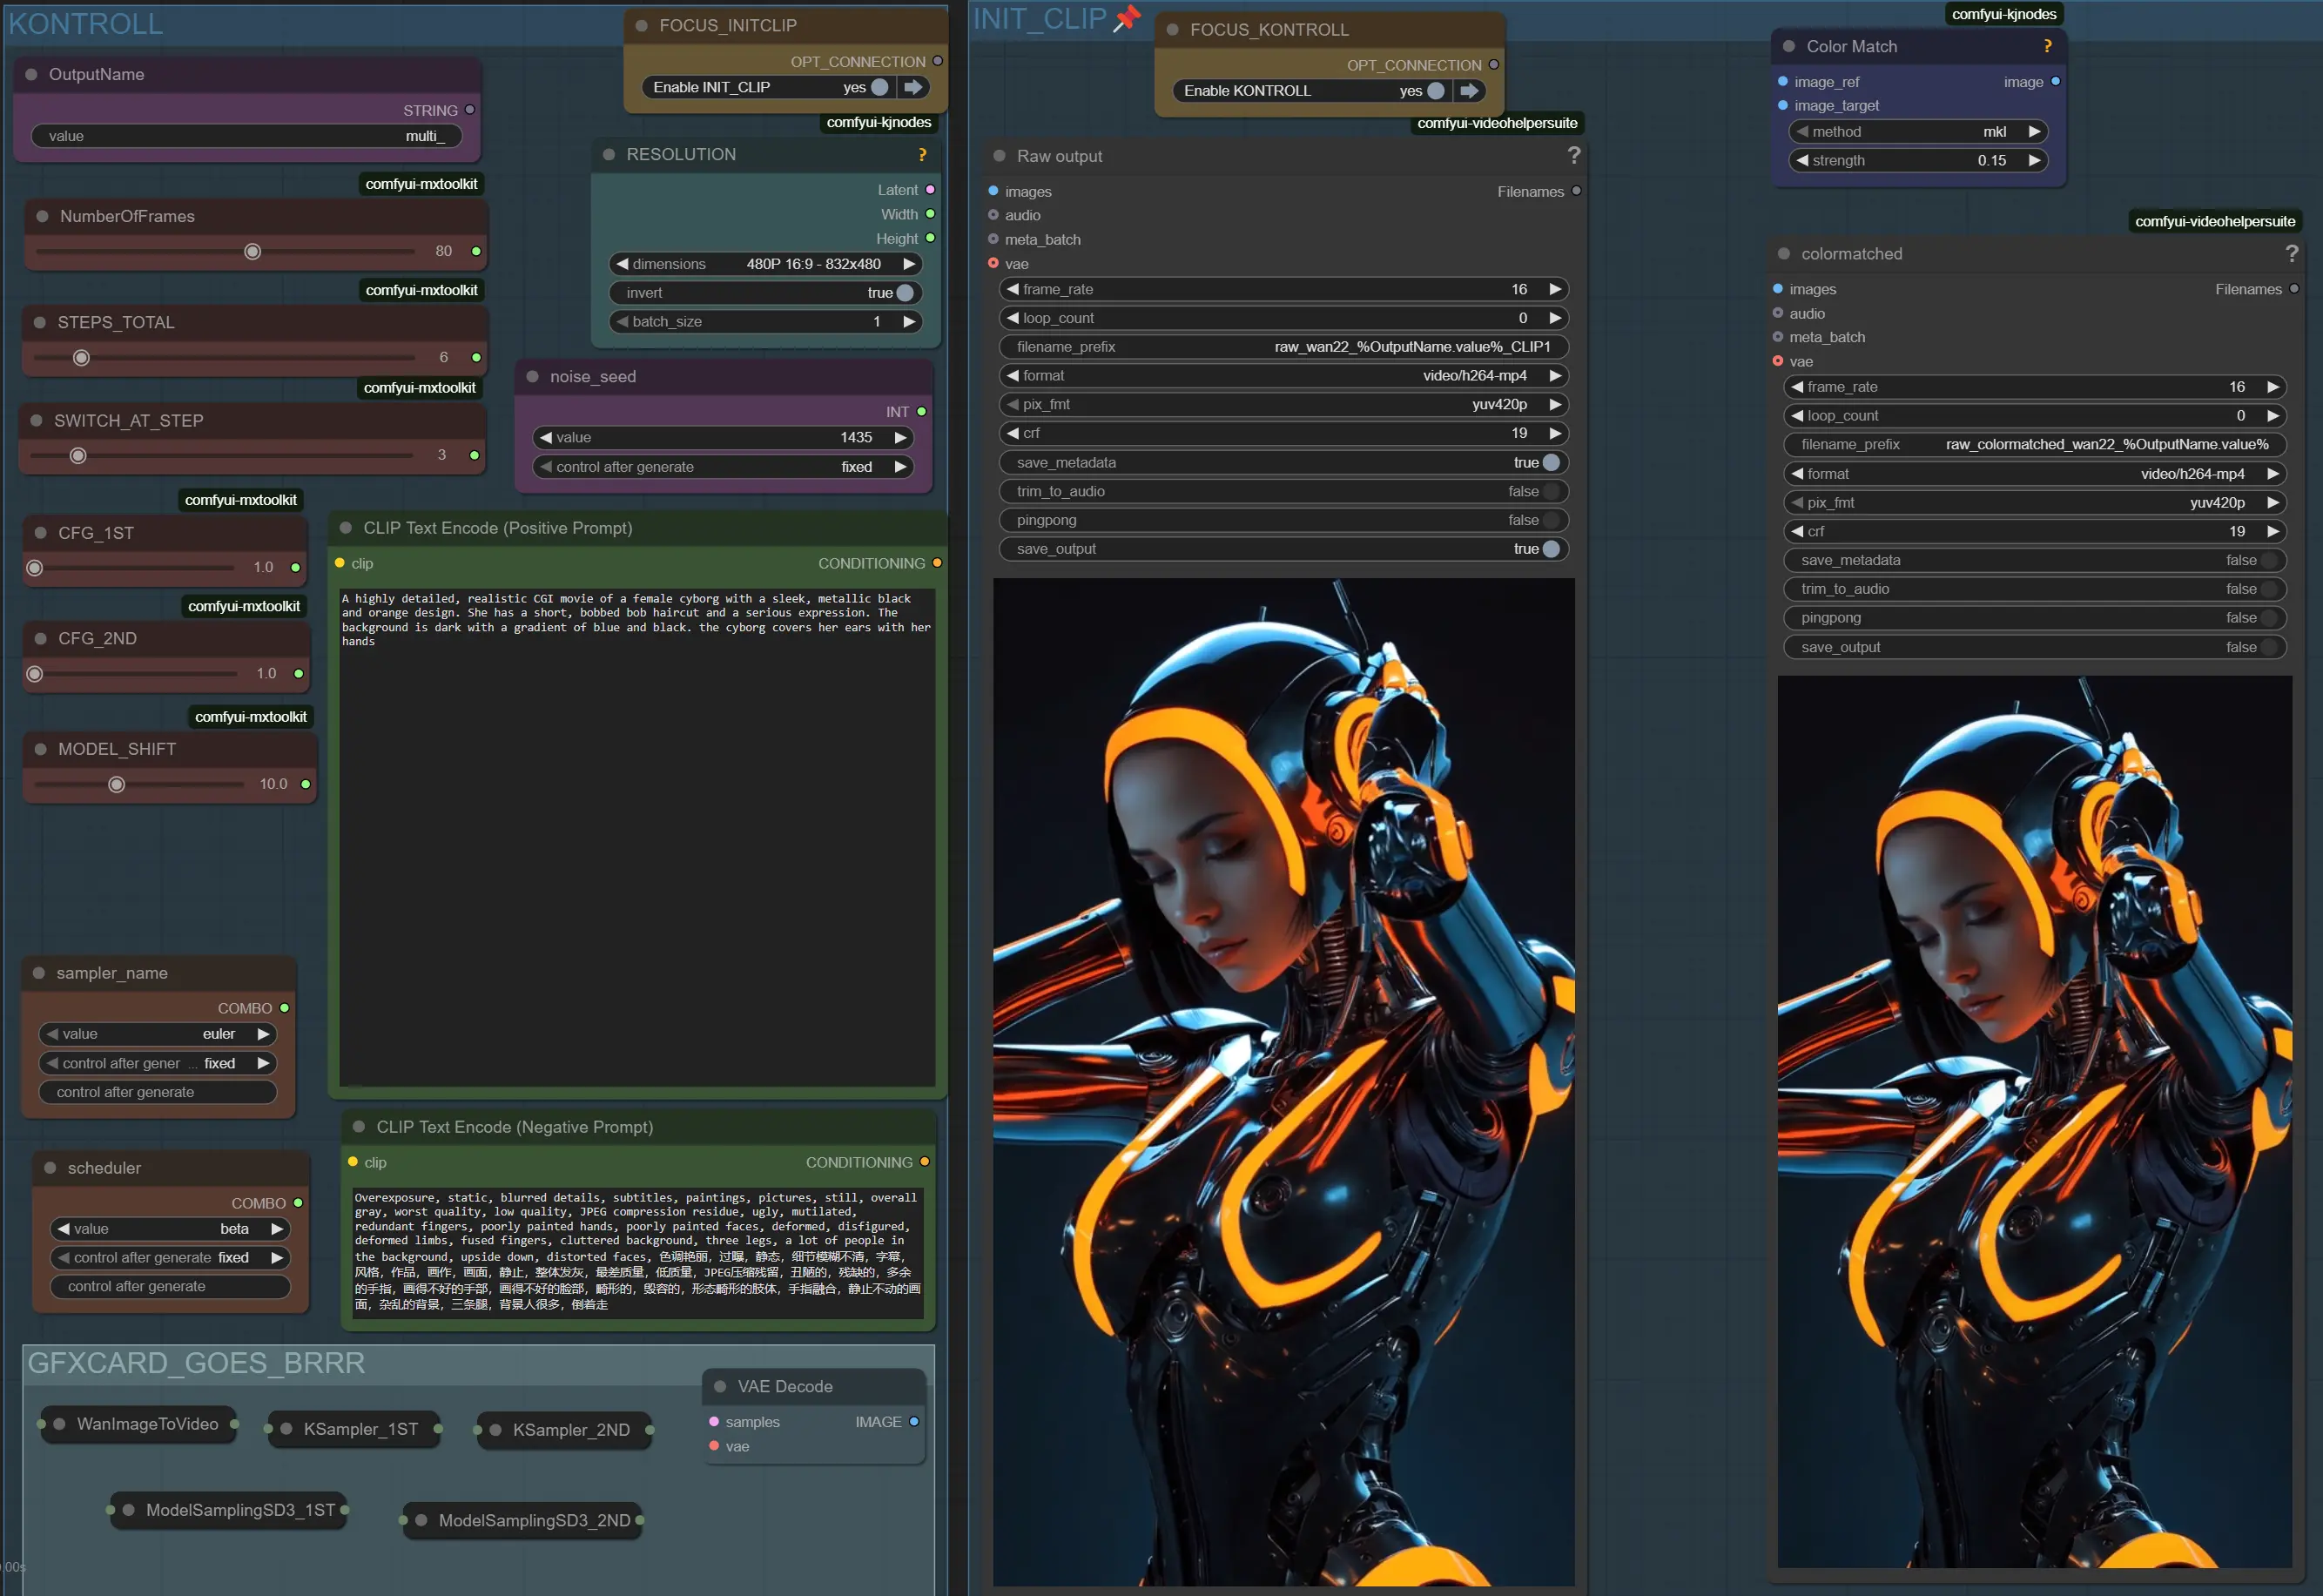Click the Color Match node help icon
This screenshot has height=1596, width=2323.
coord(2047,46)
